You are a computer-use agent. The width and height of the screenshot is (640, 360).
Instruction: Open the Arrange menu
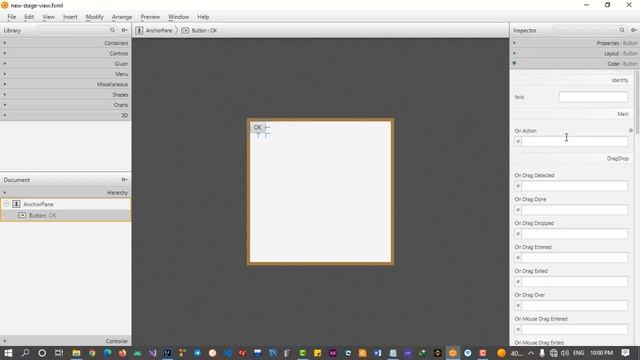tap(122, 17)
